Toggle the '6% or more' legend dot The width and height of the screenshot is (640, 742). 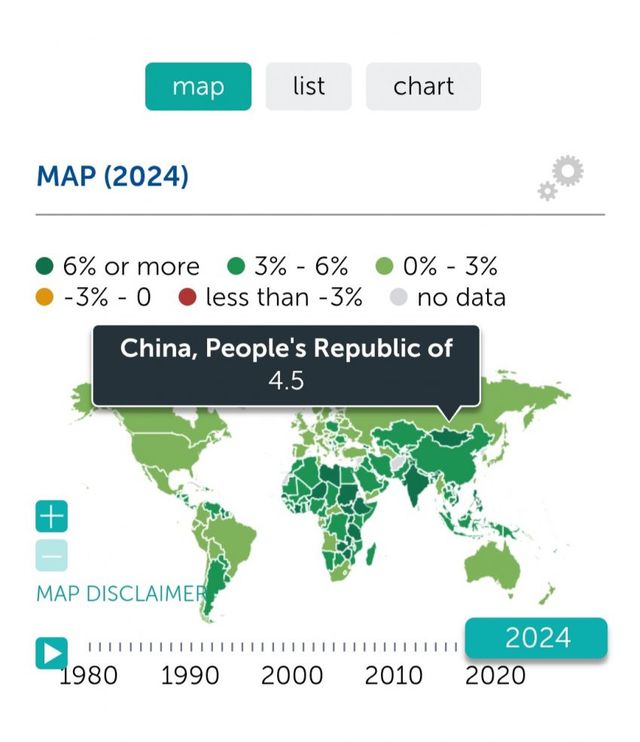pyautogui.click(x=44, y=267)
